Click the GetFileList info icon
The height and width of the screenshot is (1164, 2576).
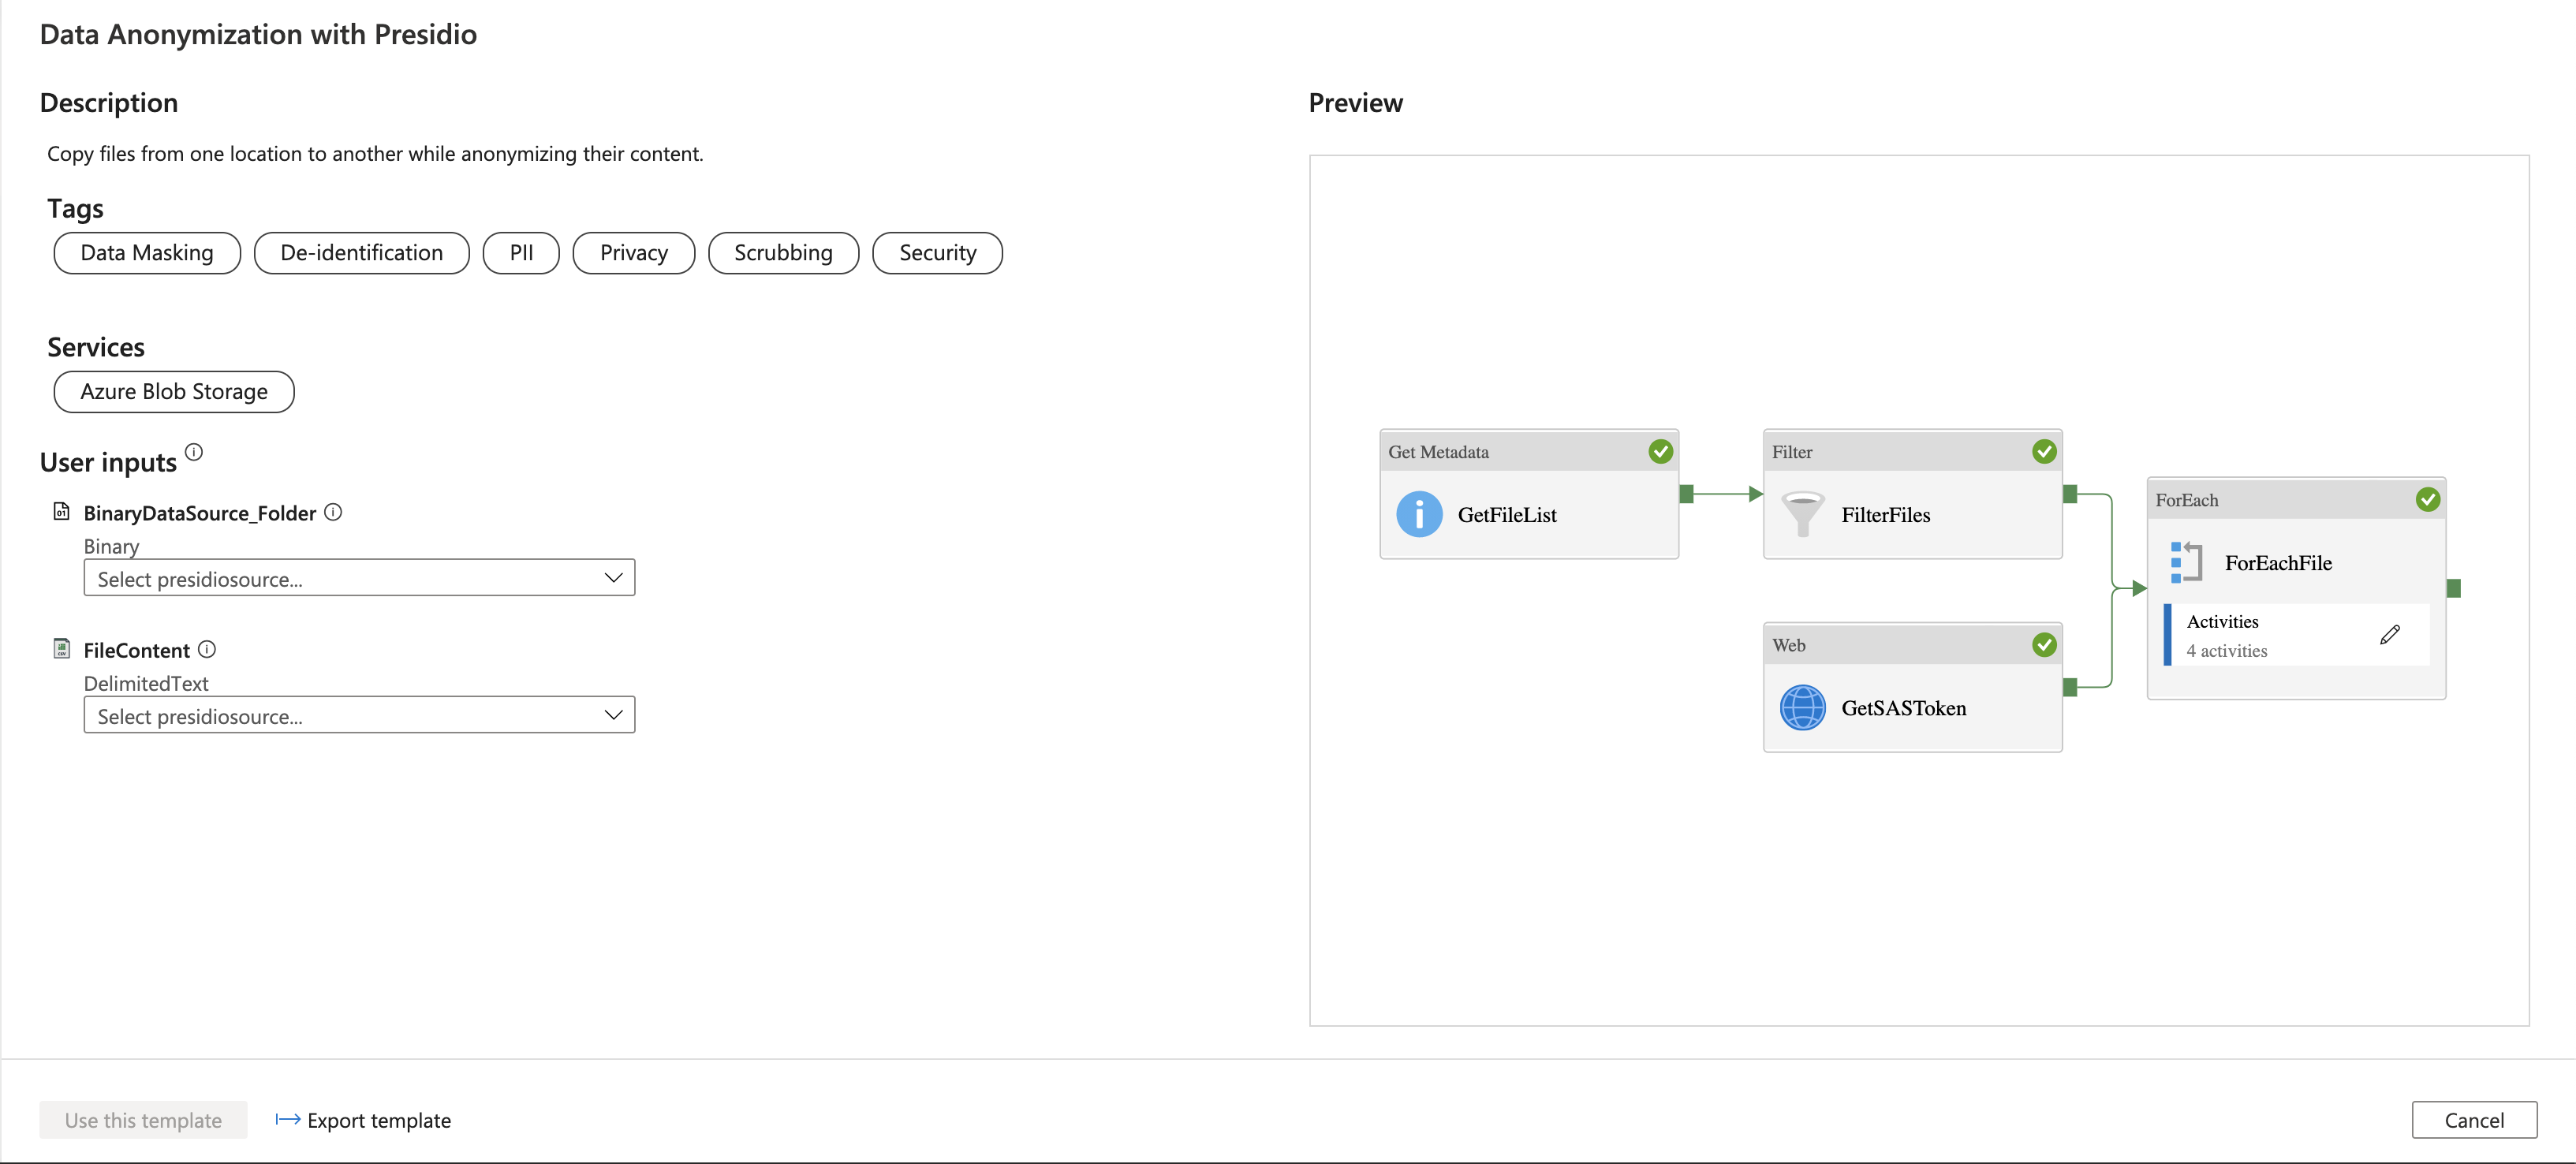click(1418, 515)
